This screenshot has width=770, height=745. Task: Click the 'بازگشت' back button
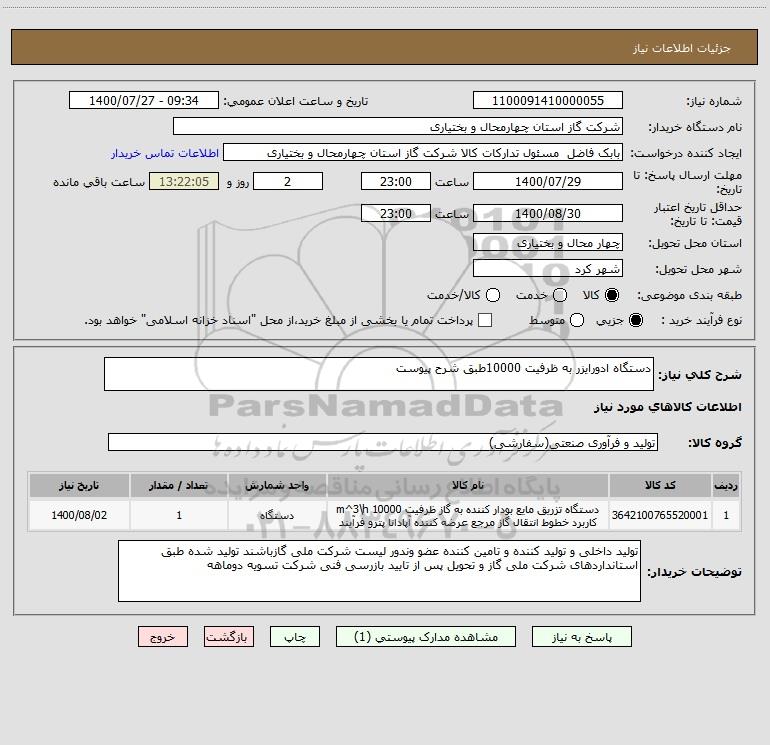coord(229,636)
